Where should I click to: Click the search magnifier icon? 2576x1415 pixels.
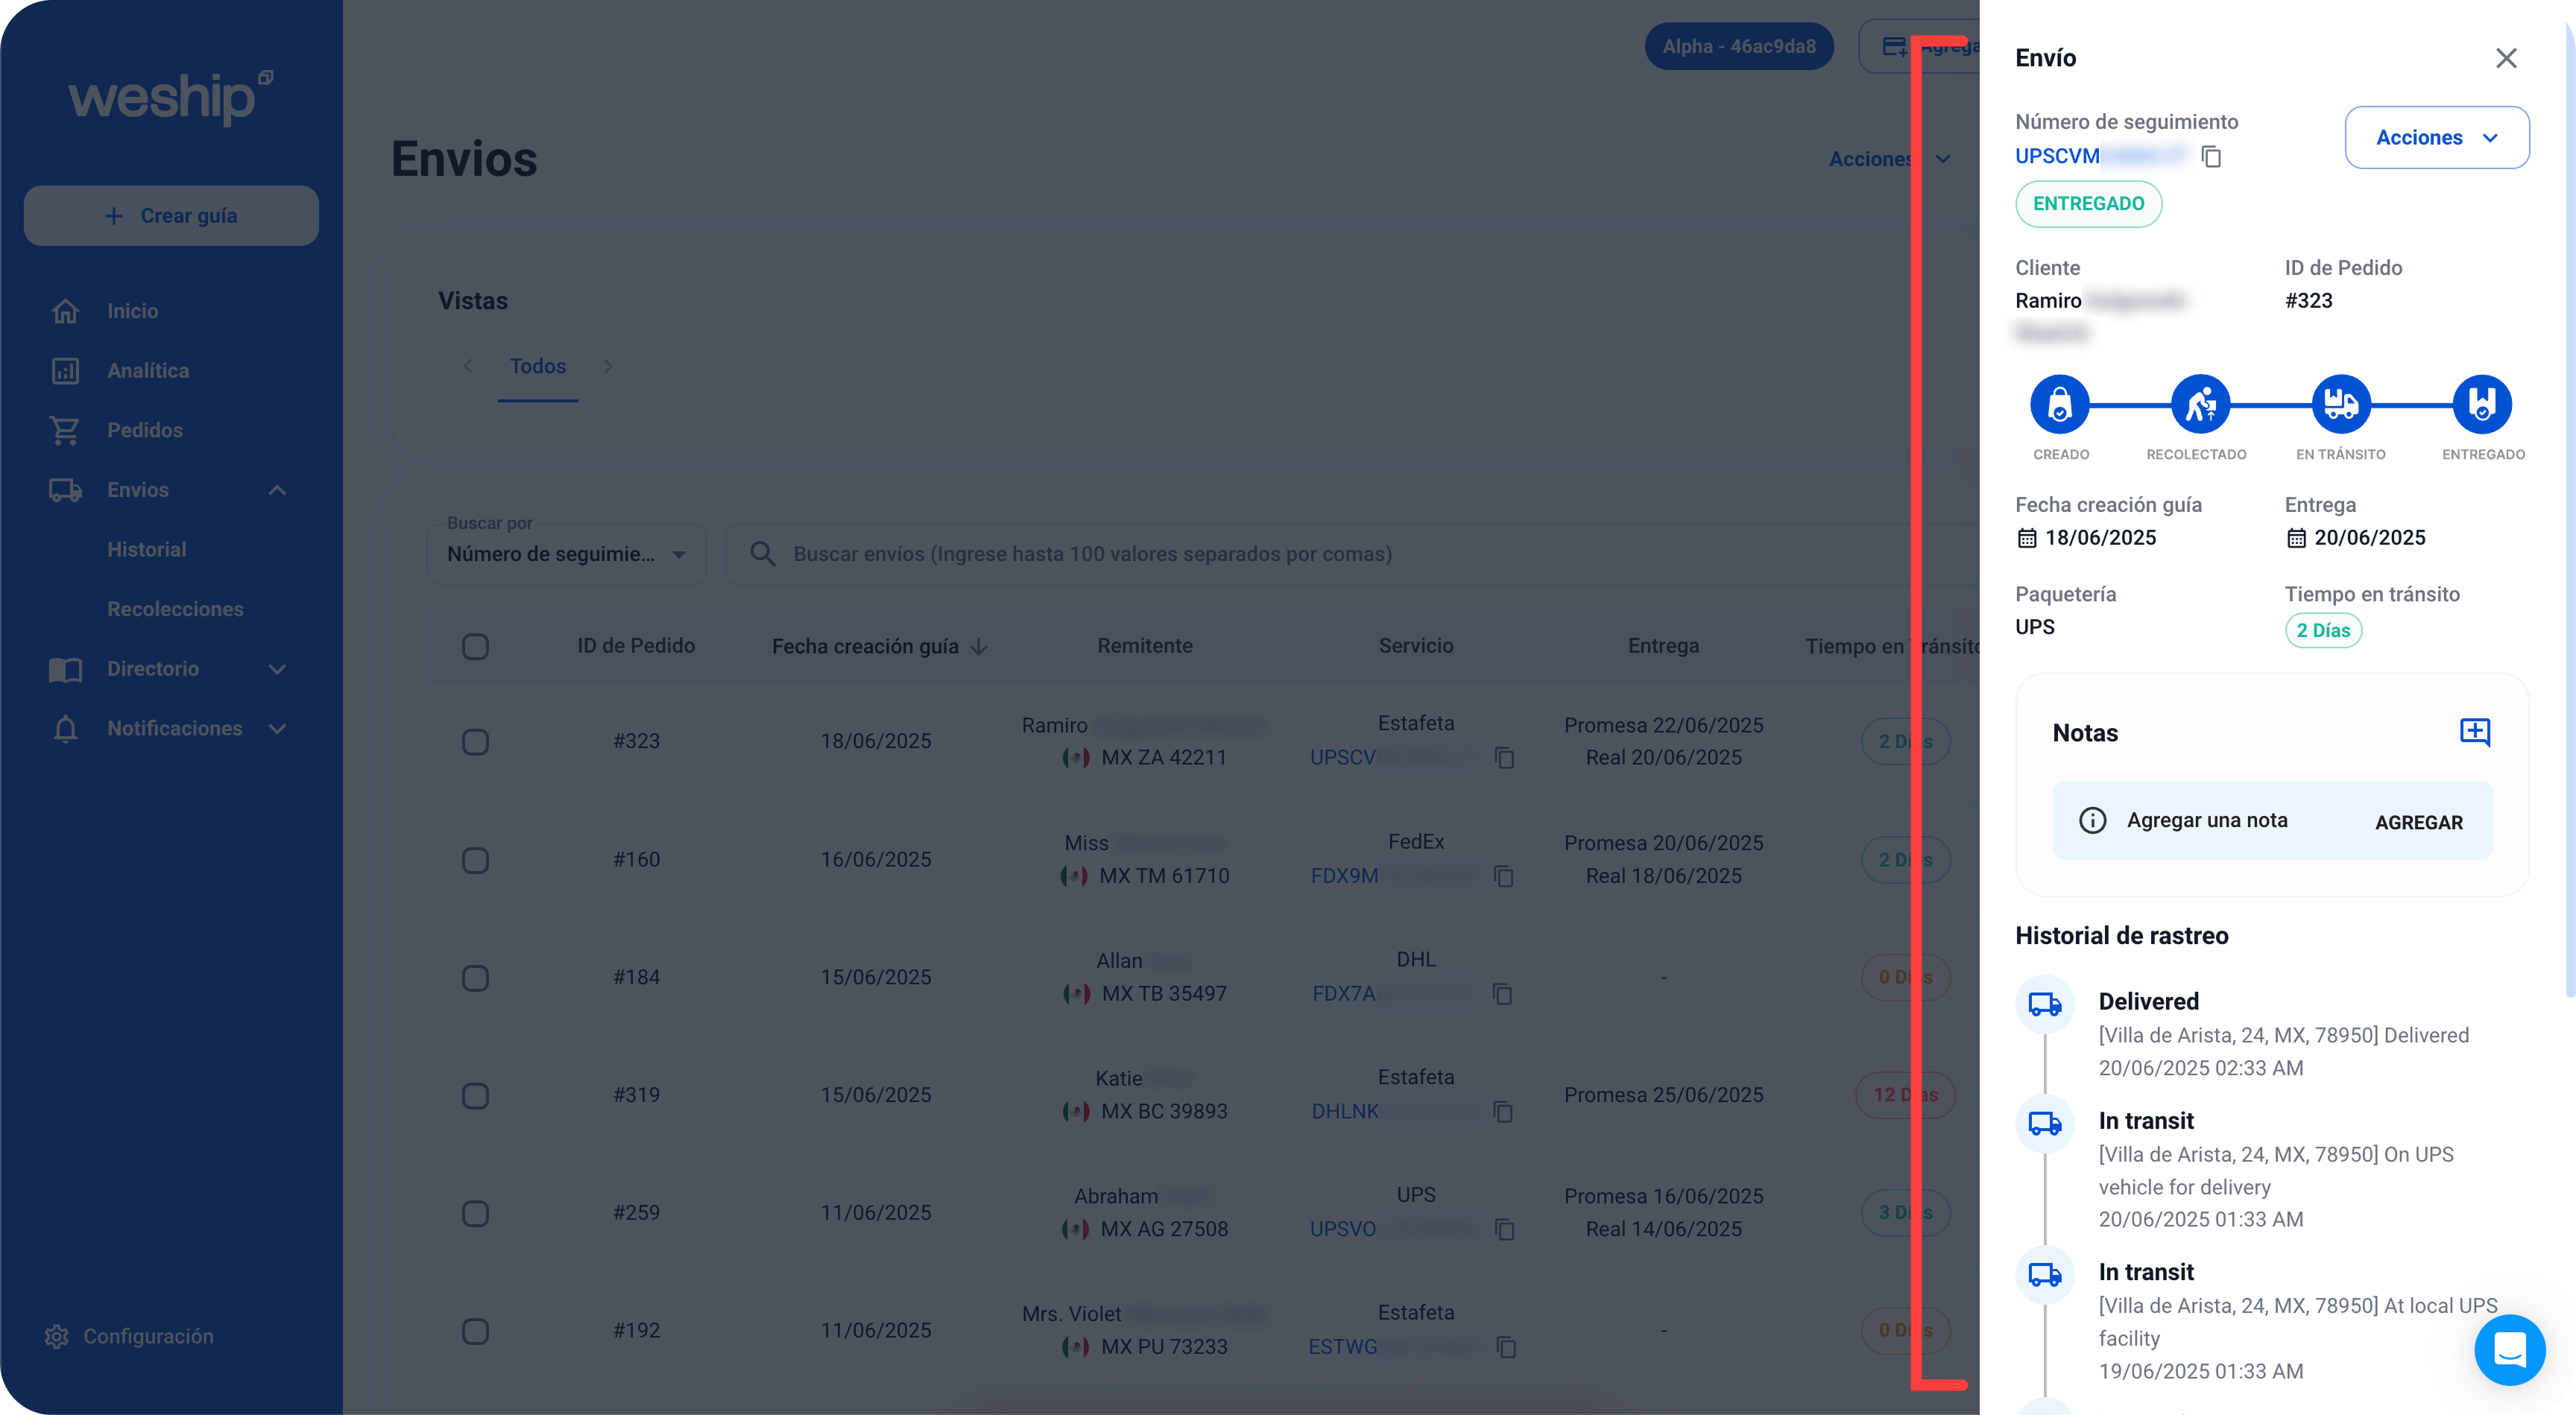[763, 554]
